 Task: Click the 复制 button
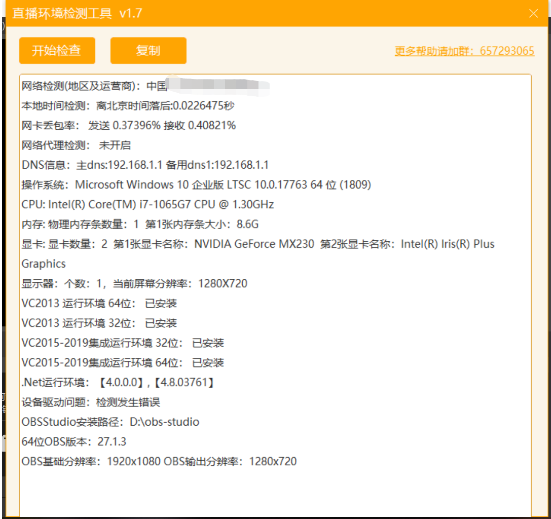pos(148,51)
